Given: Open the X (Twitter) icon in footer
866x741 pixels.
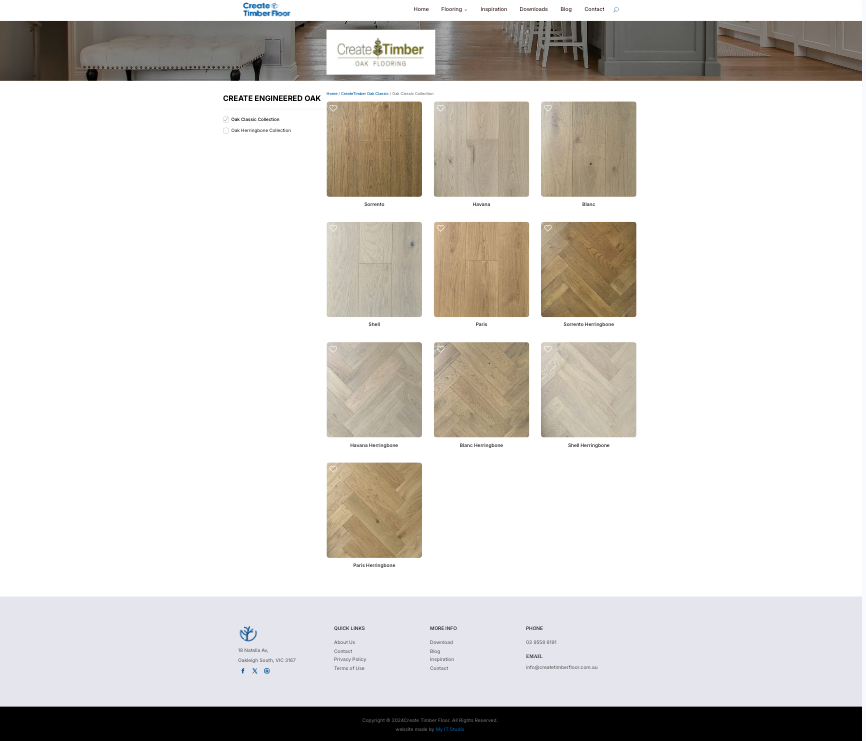Looking at the screenshot, I should [255, 671].
